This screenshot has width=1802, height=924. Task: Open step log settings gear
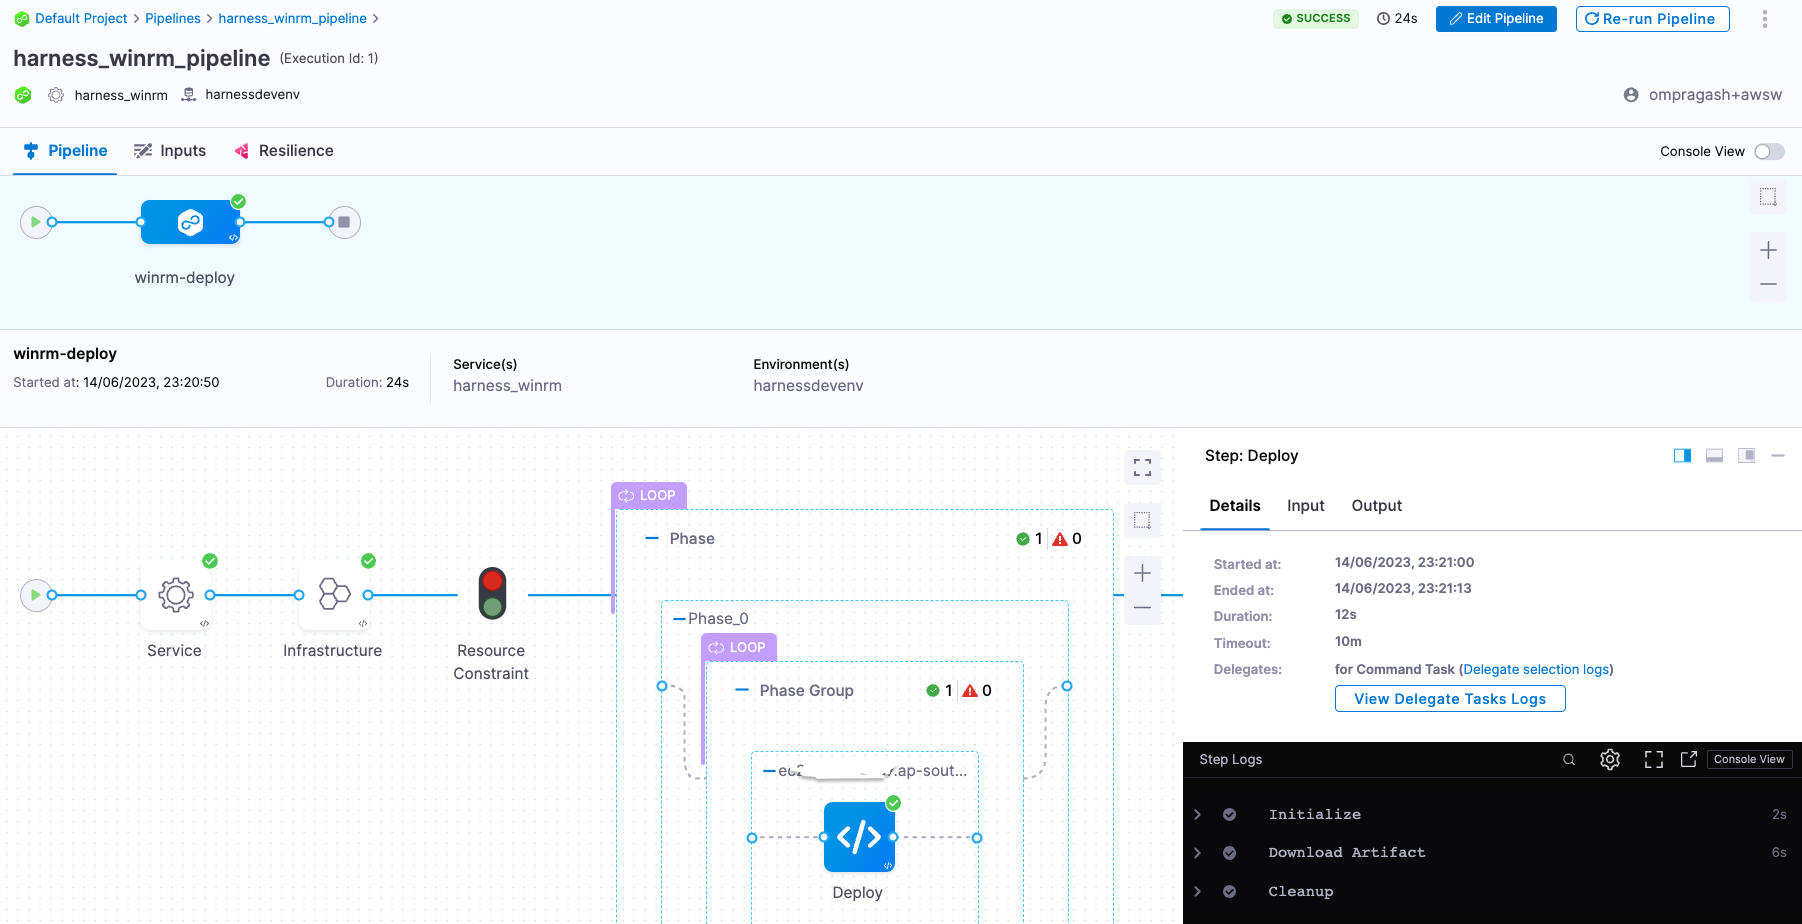click(x=1610, y=760)
